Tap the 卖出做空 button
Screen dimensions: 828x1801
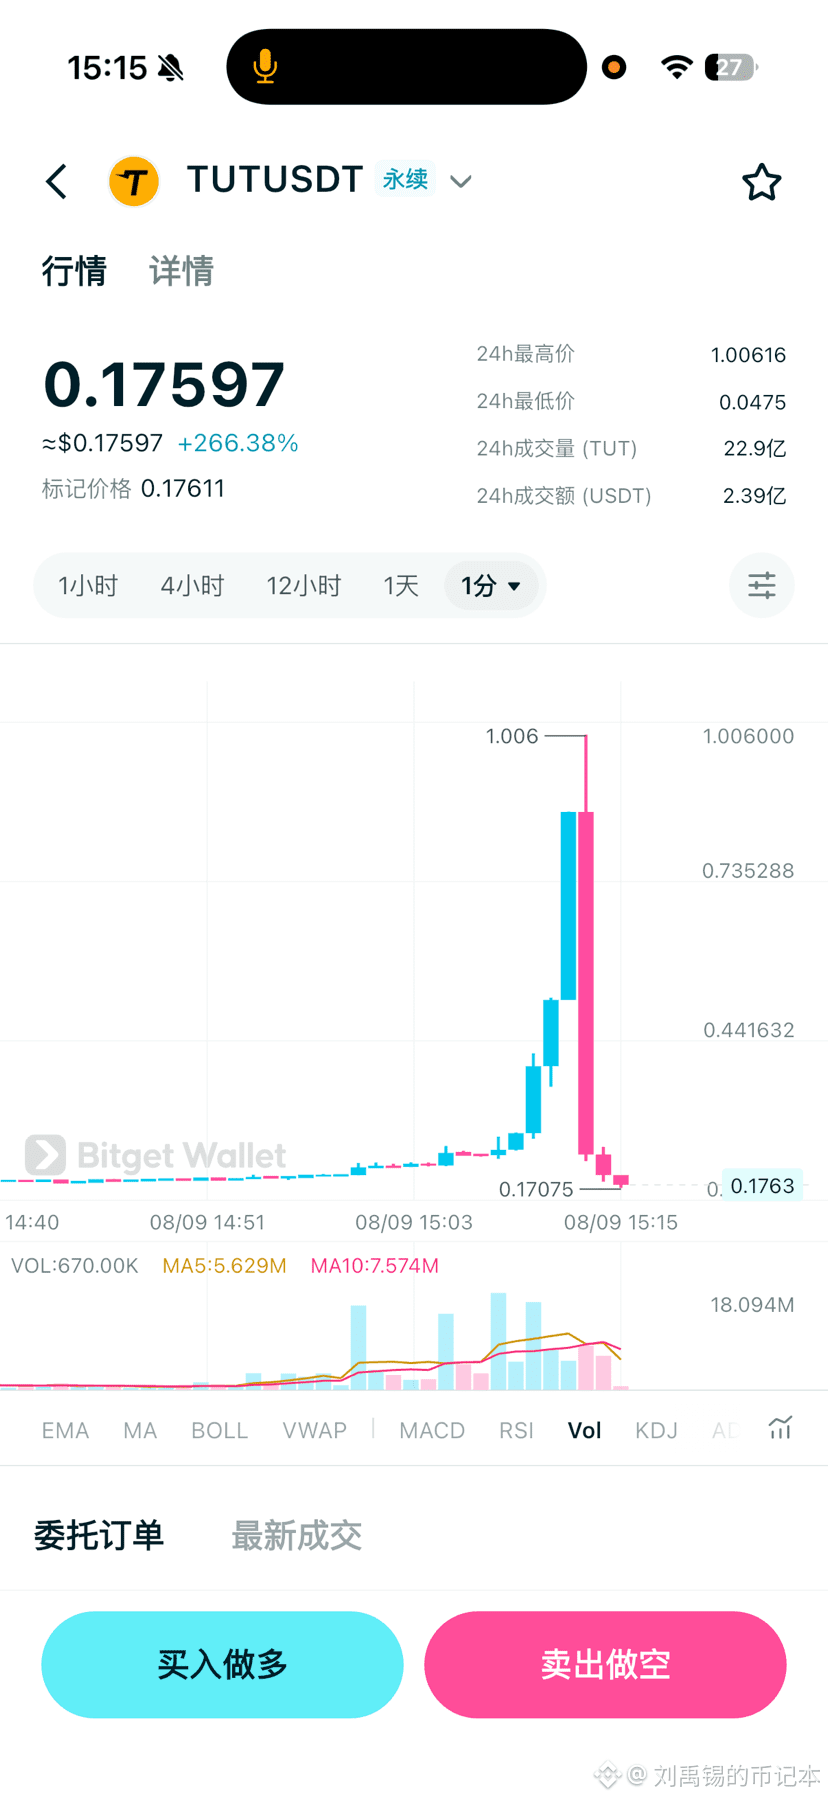(x=605, y=1664)
